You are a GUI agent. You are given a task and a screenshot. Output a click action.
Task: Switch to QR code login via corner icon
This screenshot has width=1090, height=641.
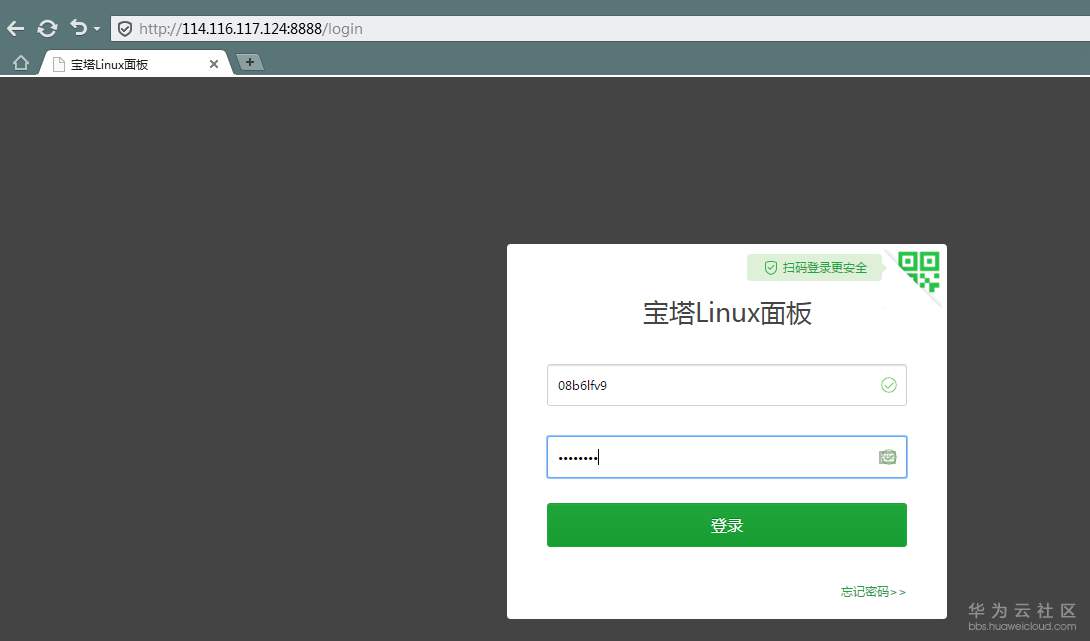pos(919,271)
